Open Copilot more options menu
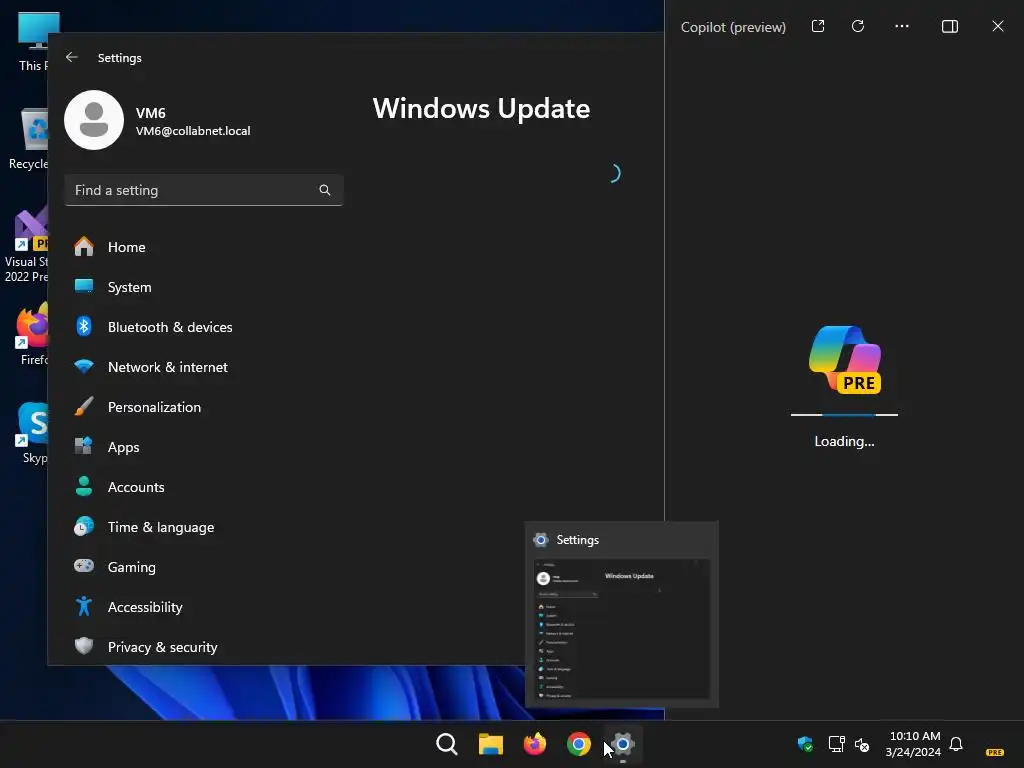The height and width of the screenshot is (768, 1024). pos(902,26)
